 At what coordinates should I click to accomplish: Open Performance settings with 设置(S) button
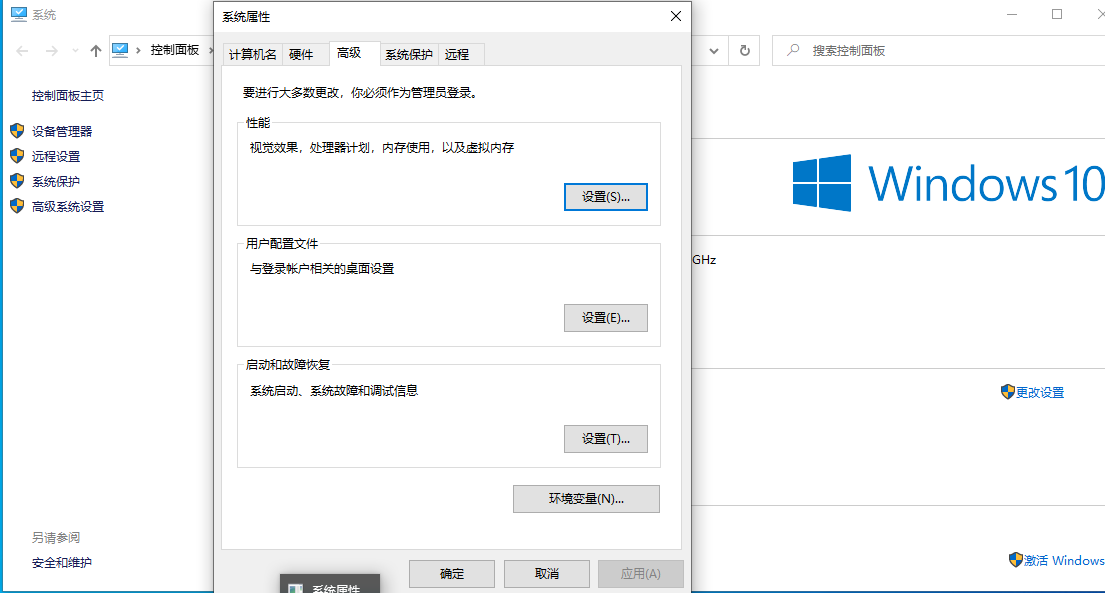point(605,197)
